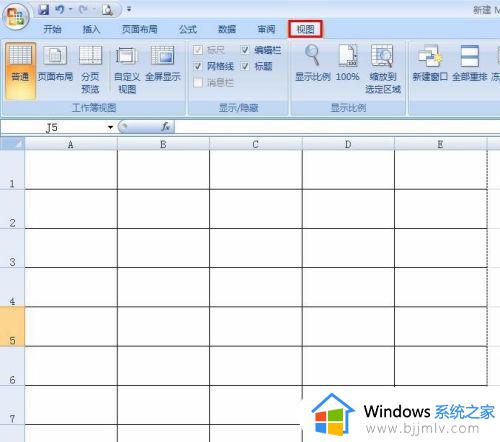Screen dimensions: 500x442
Task: Click 缩放到选定区域 zoom to selection
Action: tap(383, 69)
